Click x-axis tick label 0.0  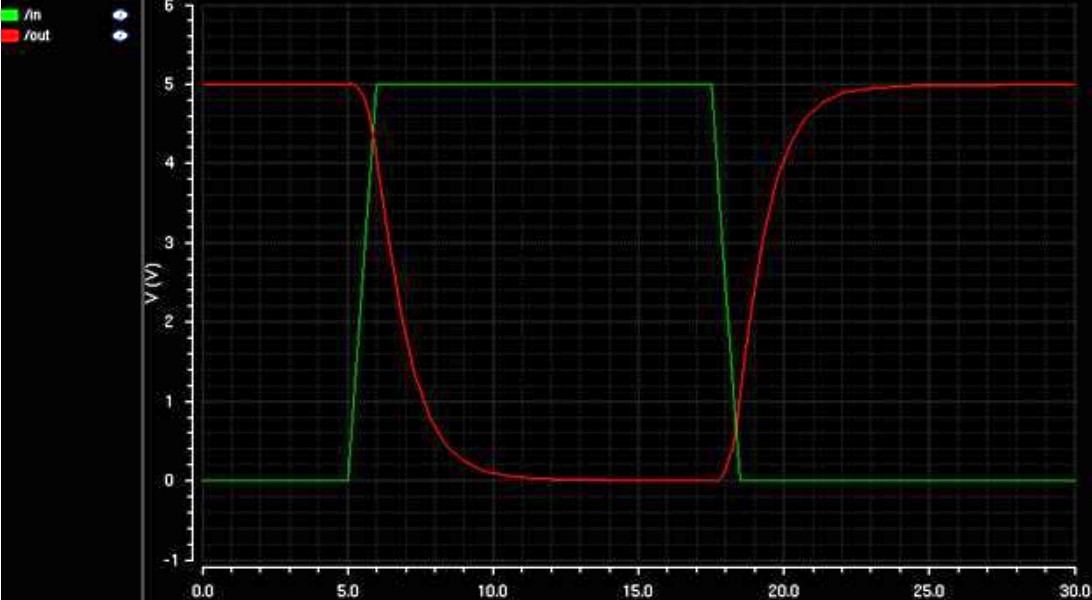[203, 591]
